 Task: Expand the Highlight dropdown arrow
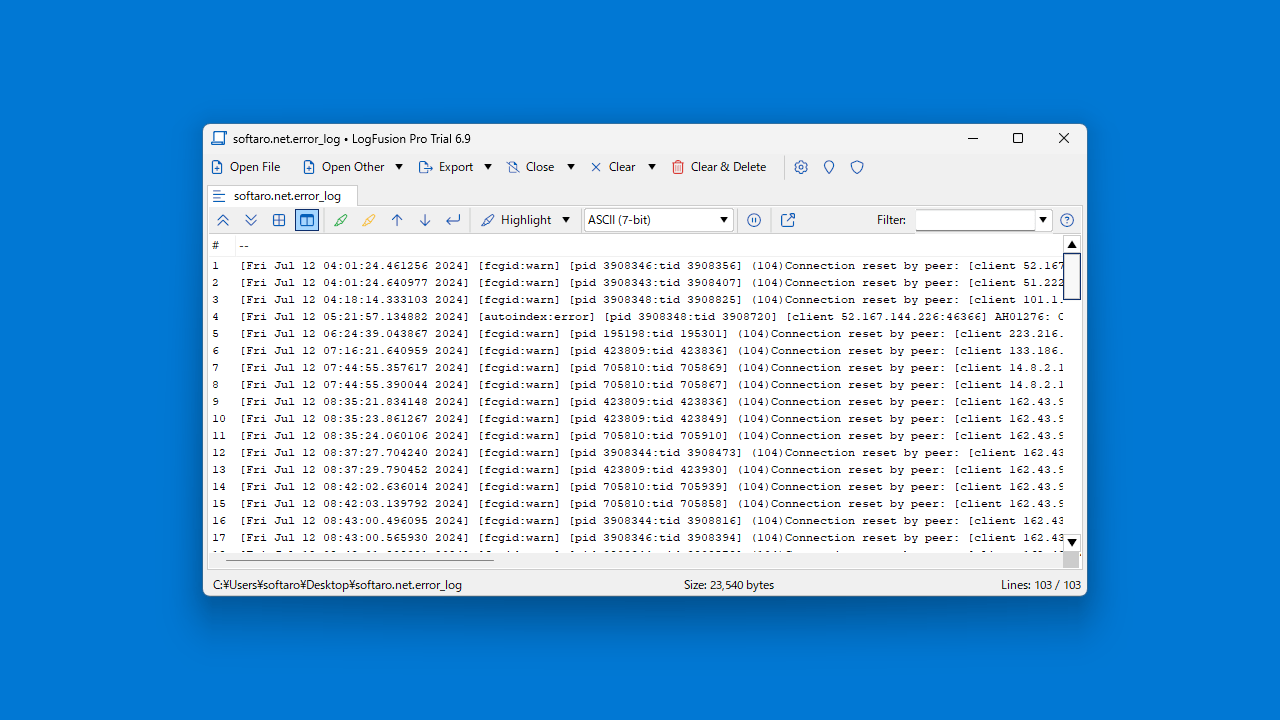point(566,220)
